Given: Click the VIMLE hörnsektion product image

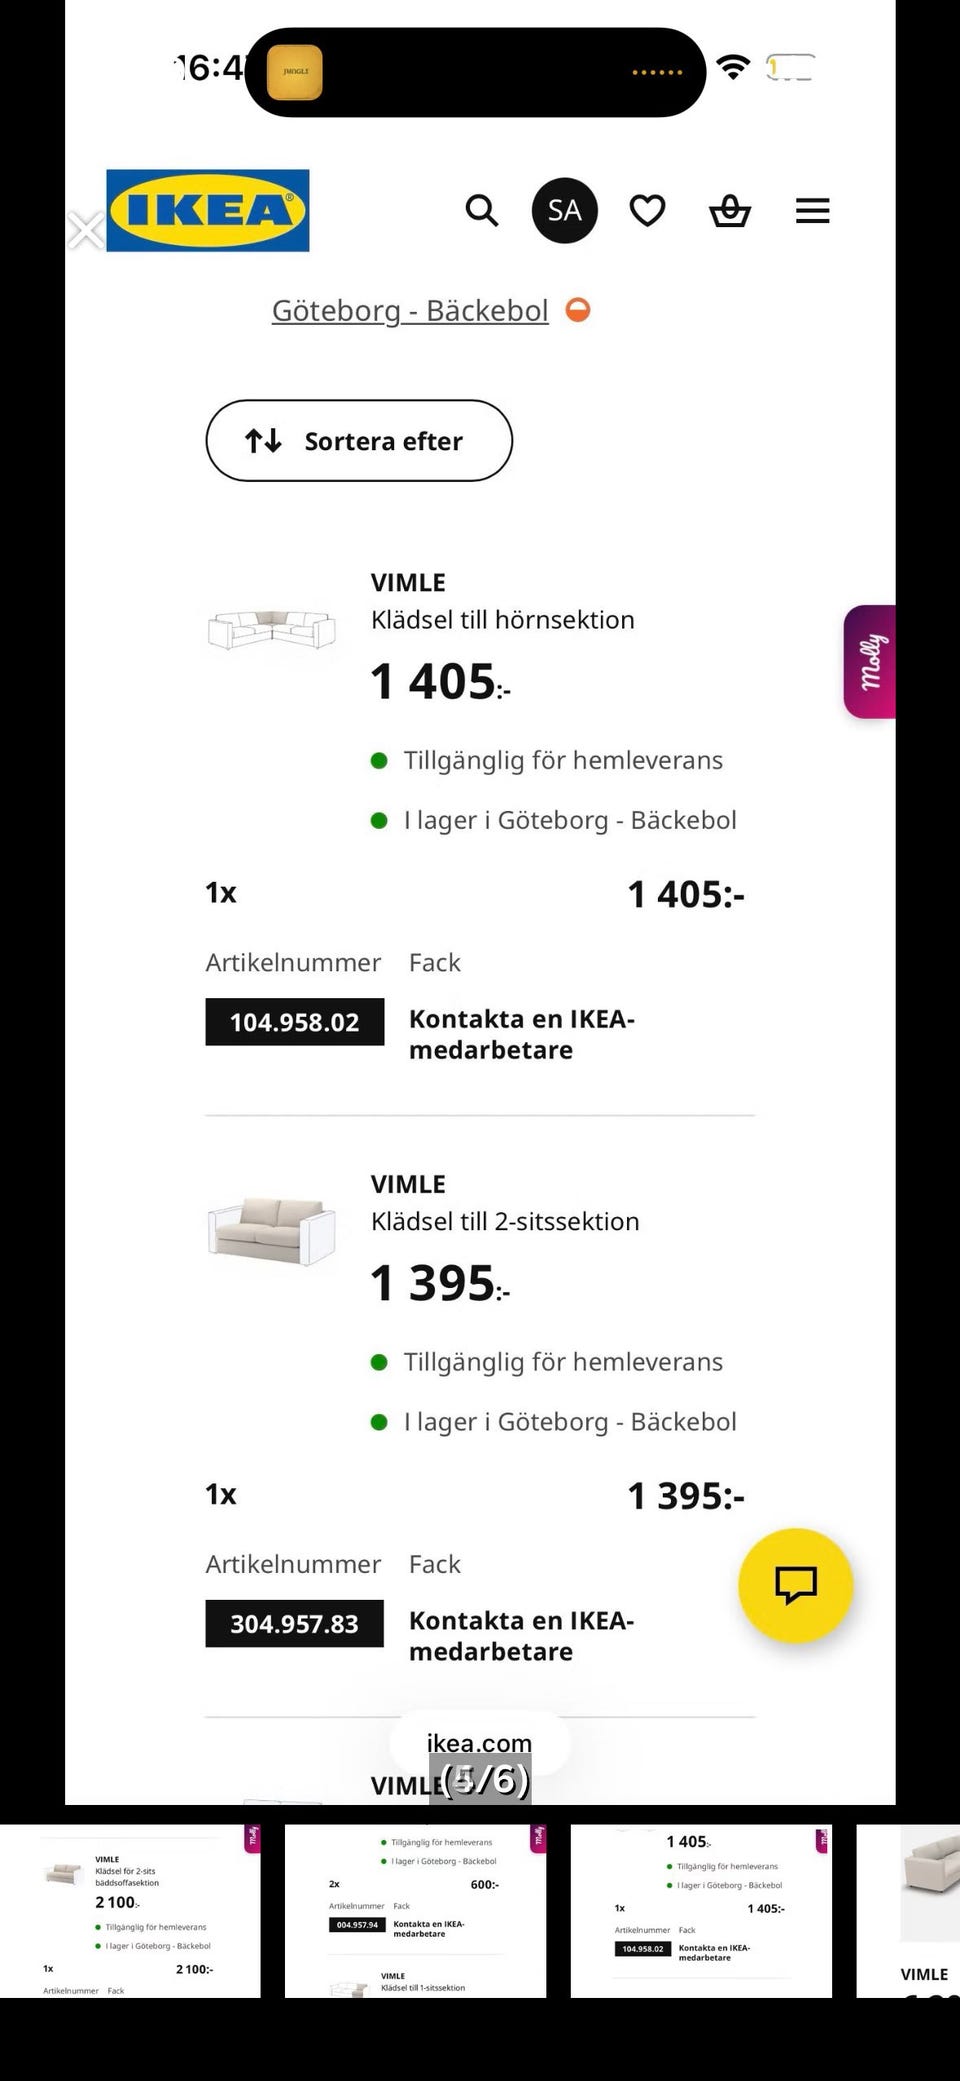Looking at the screenshot, I should point(271,630).
